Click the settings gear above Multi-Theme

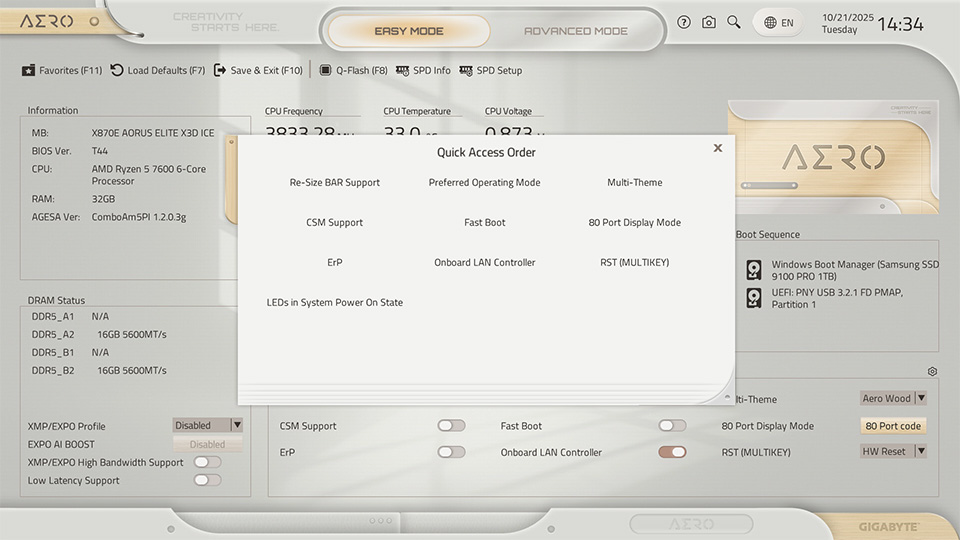(x=932, y=371)
